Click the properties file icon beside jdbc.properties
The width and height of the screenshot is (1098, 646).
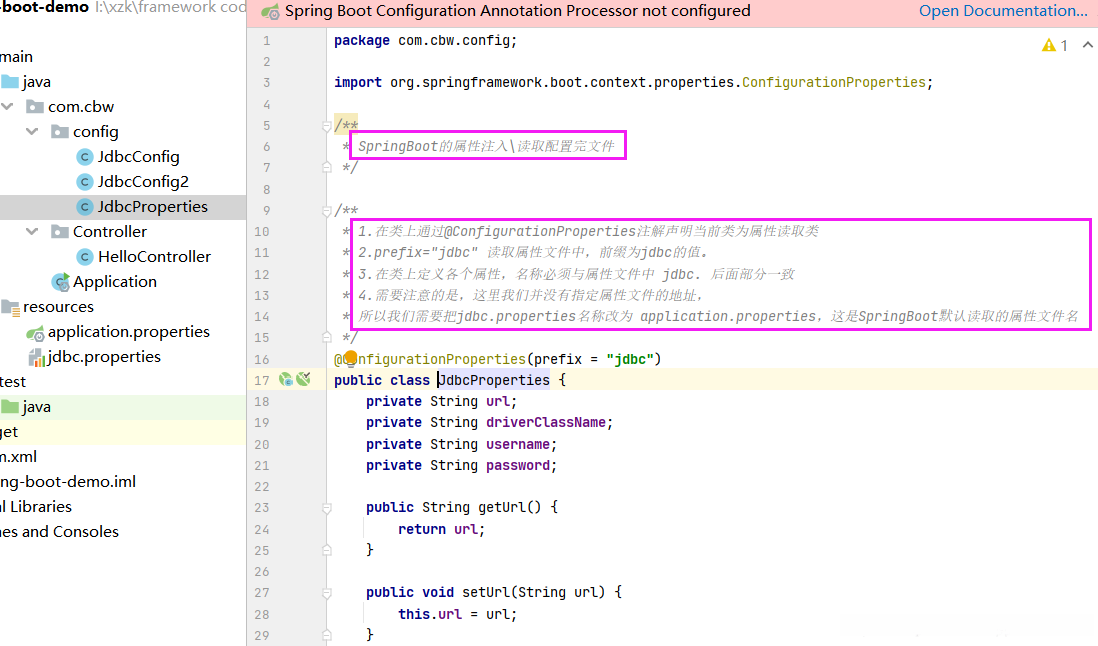(36, 357)
